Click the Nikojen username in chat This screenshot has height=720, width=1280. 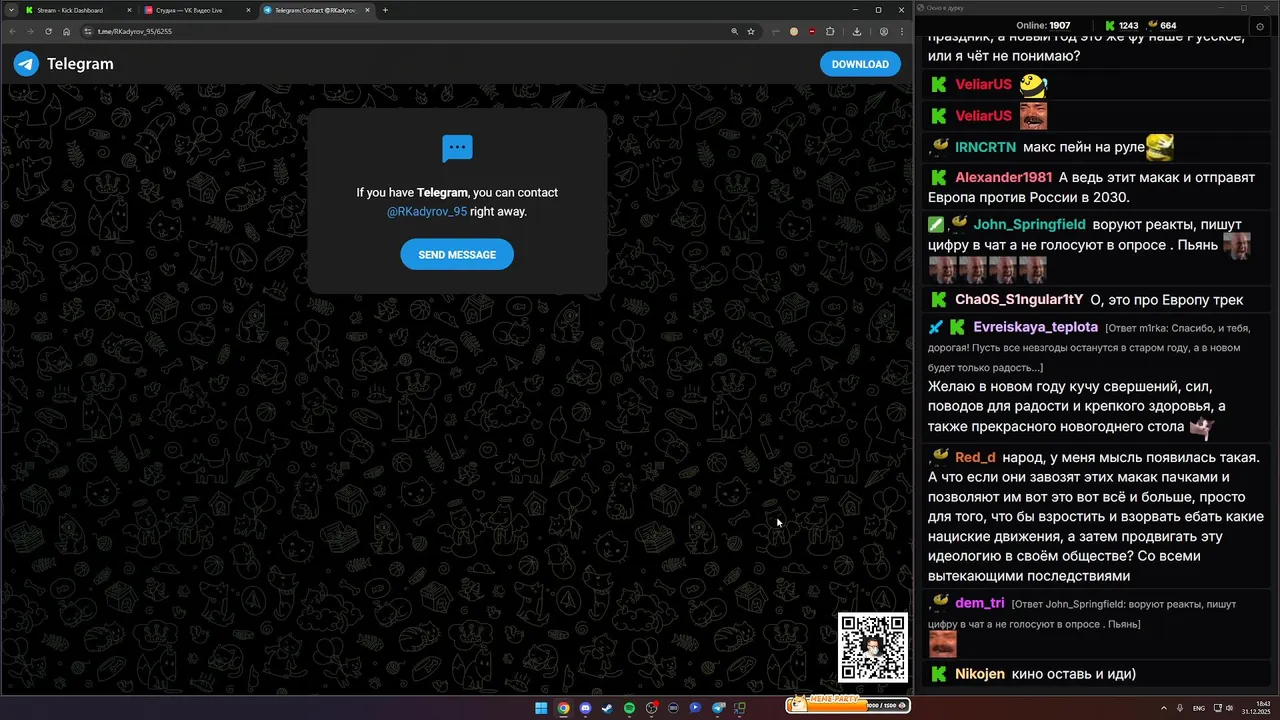pyautogui.click(x=980, y=674)
